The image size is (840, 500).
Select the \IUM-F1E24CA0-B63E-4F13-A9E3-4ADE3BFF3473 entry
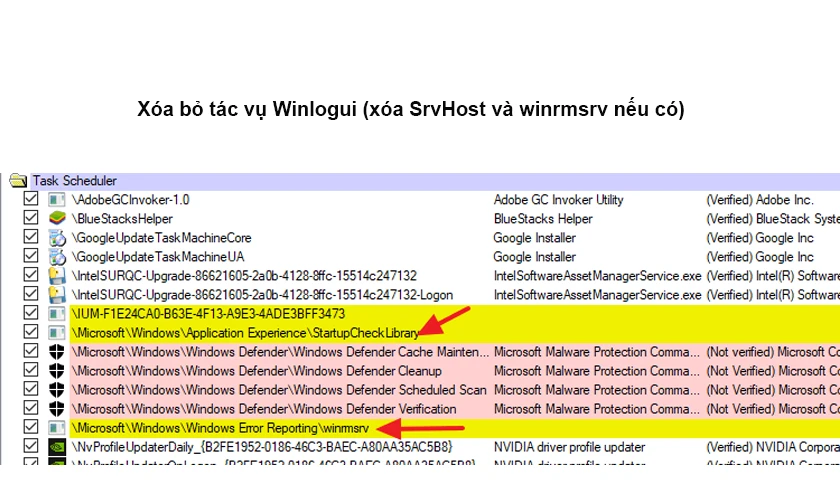(208, 314)
